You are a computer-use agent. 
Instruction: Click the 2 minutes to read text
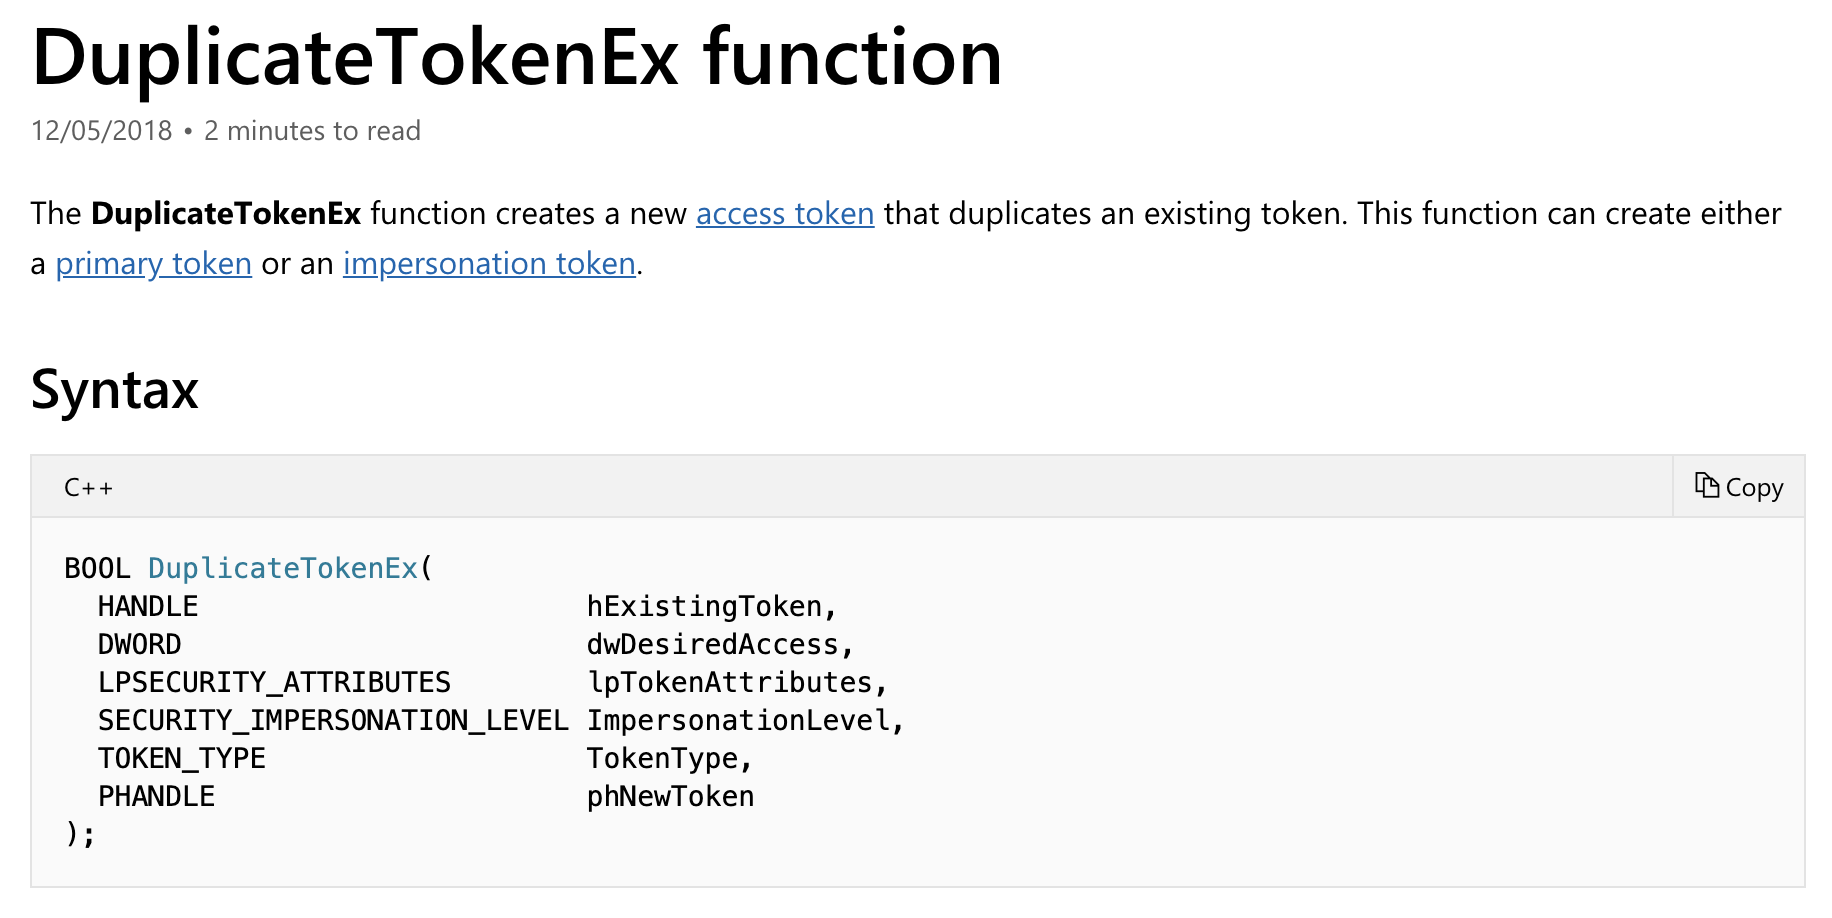tap(312, 131)
